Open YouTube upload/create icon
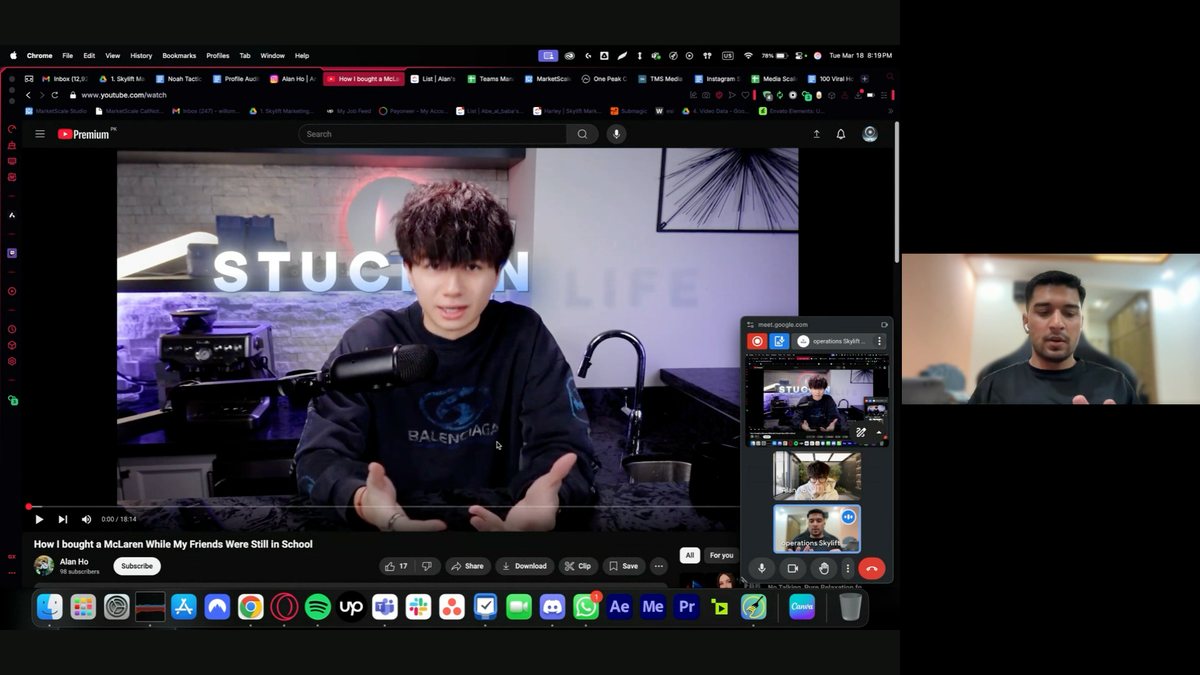The height and width of the screenshot is (675, 1200). (816, 134)
